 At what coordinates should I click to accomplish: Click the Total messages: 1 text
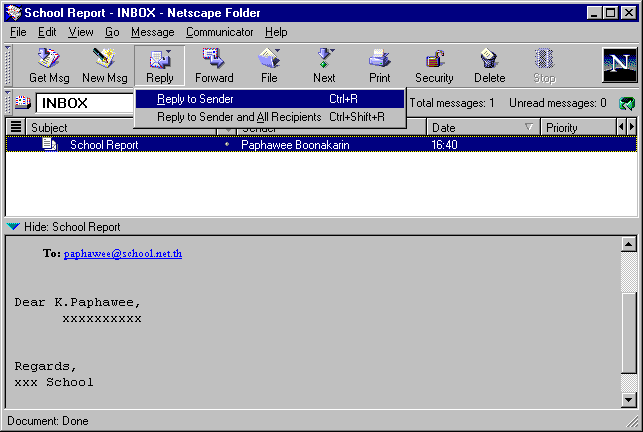tap(452, 103)
